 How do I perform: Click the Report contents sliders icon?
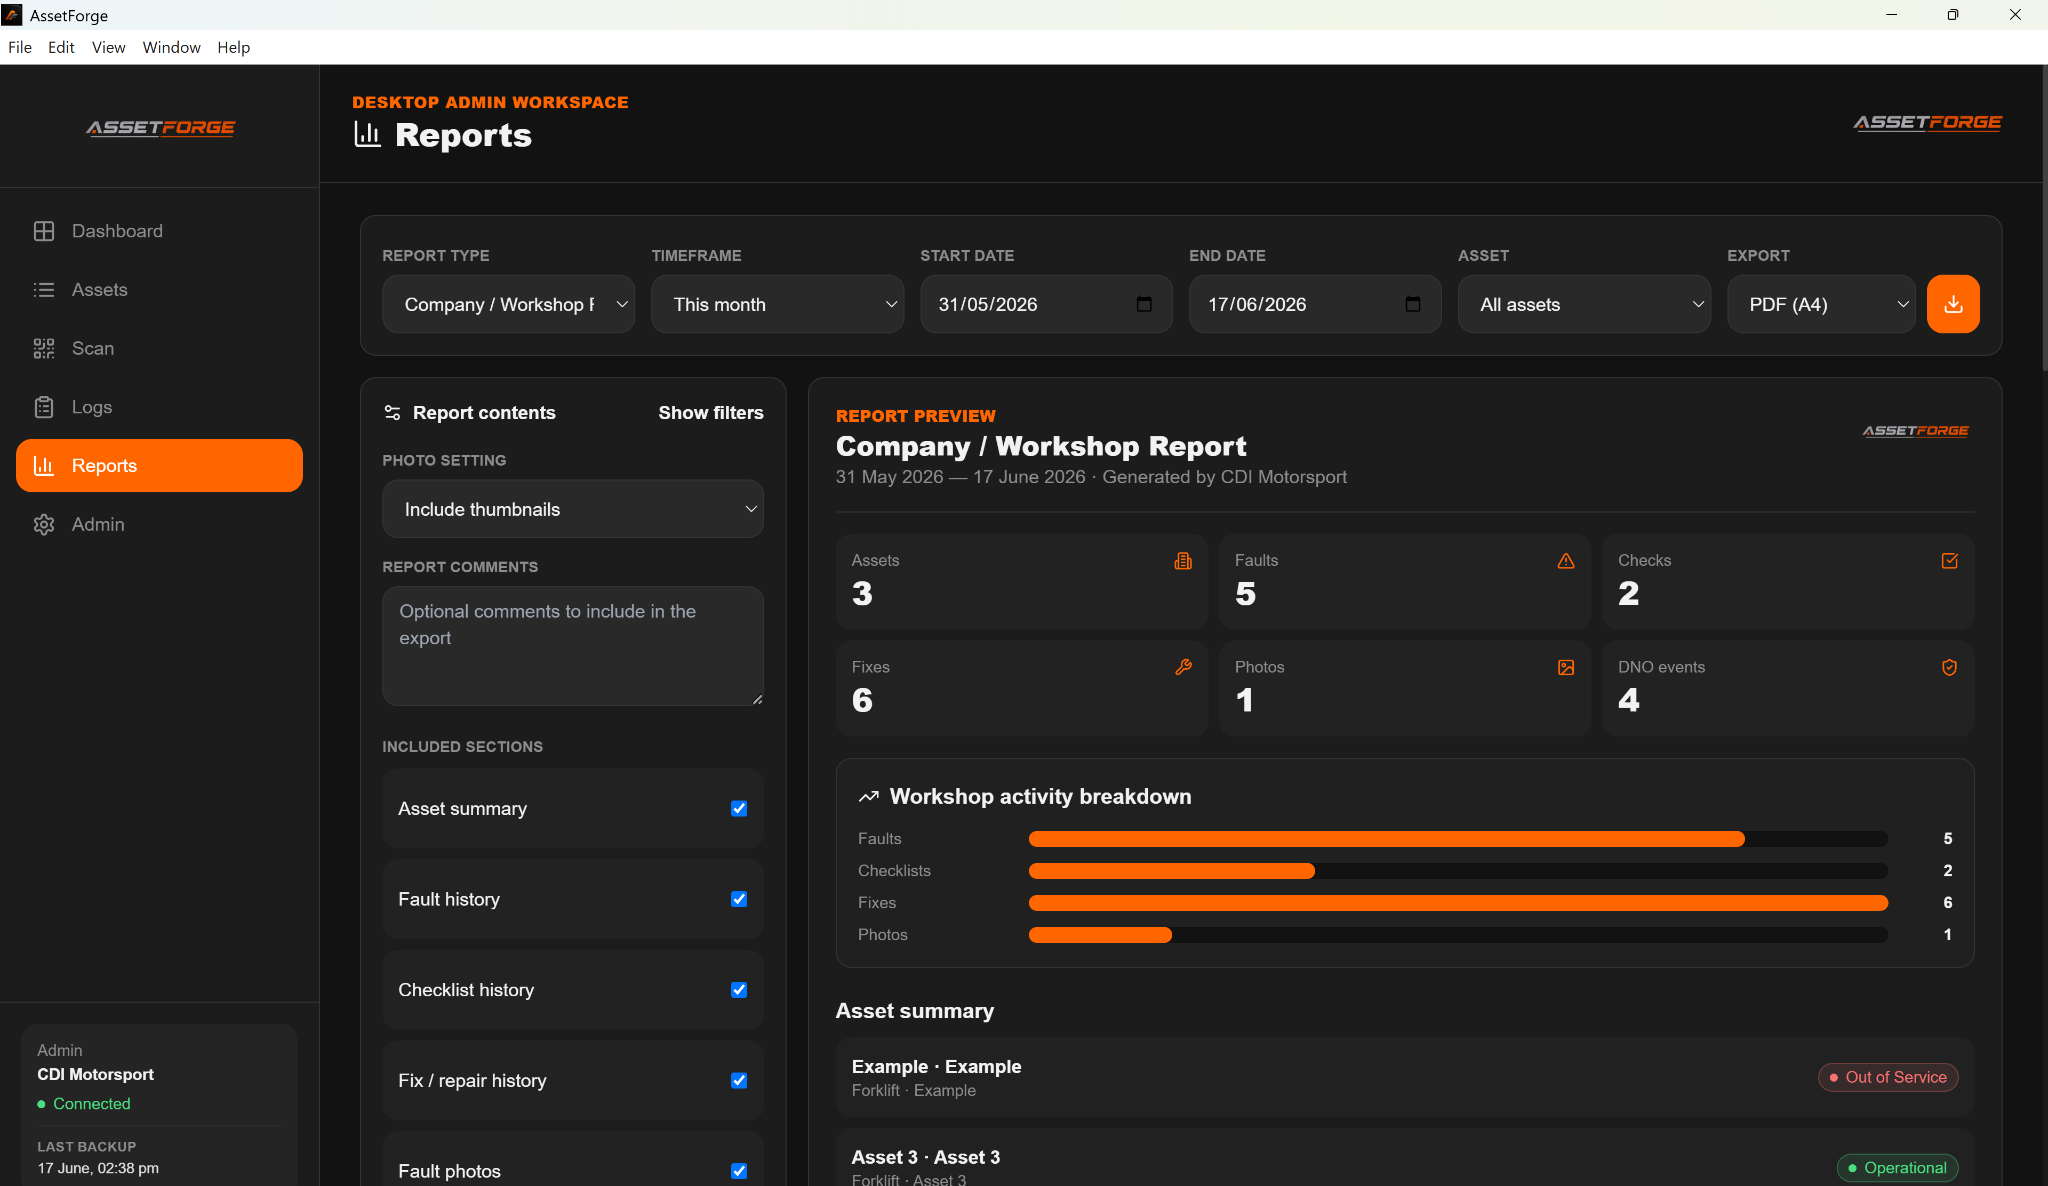(392, 413)
